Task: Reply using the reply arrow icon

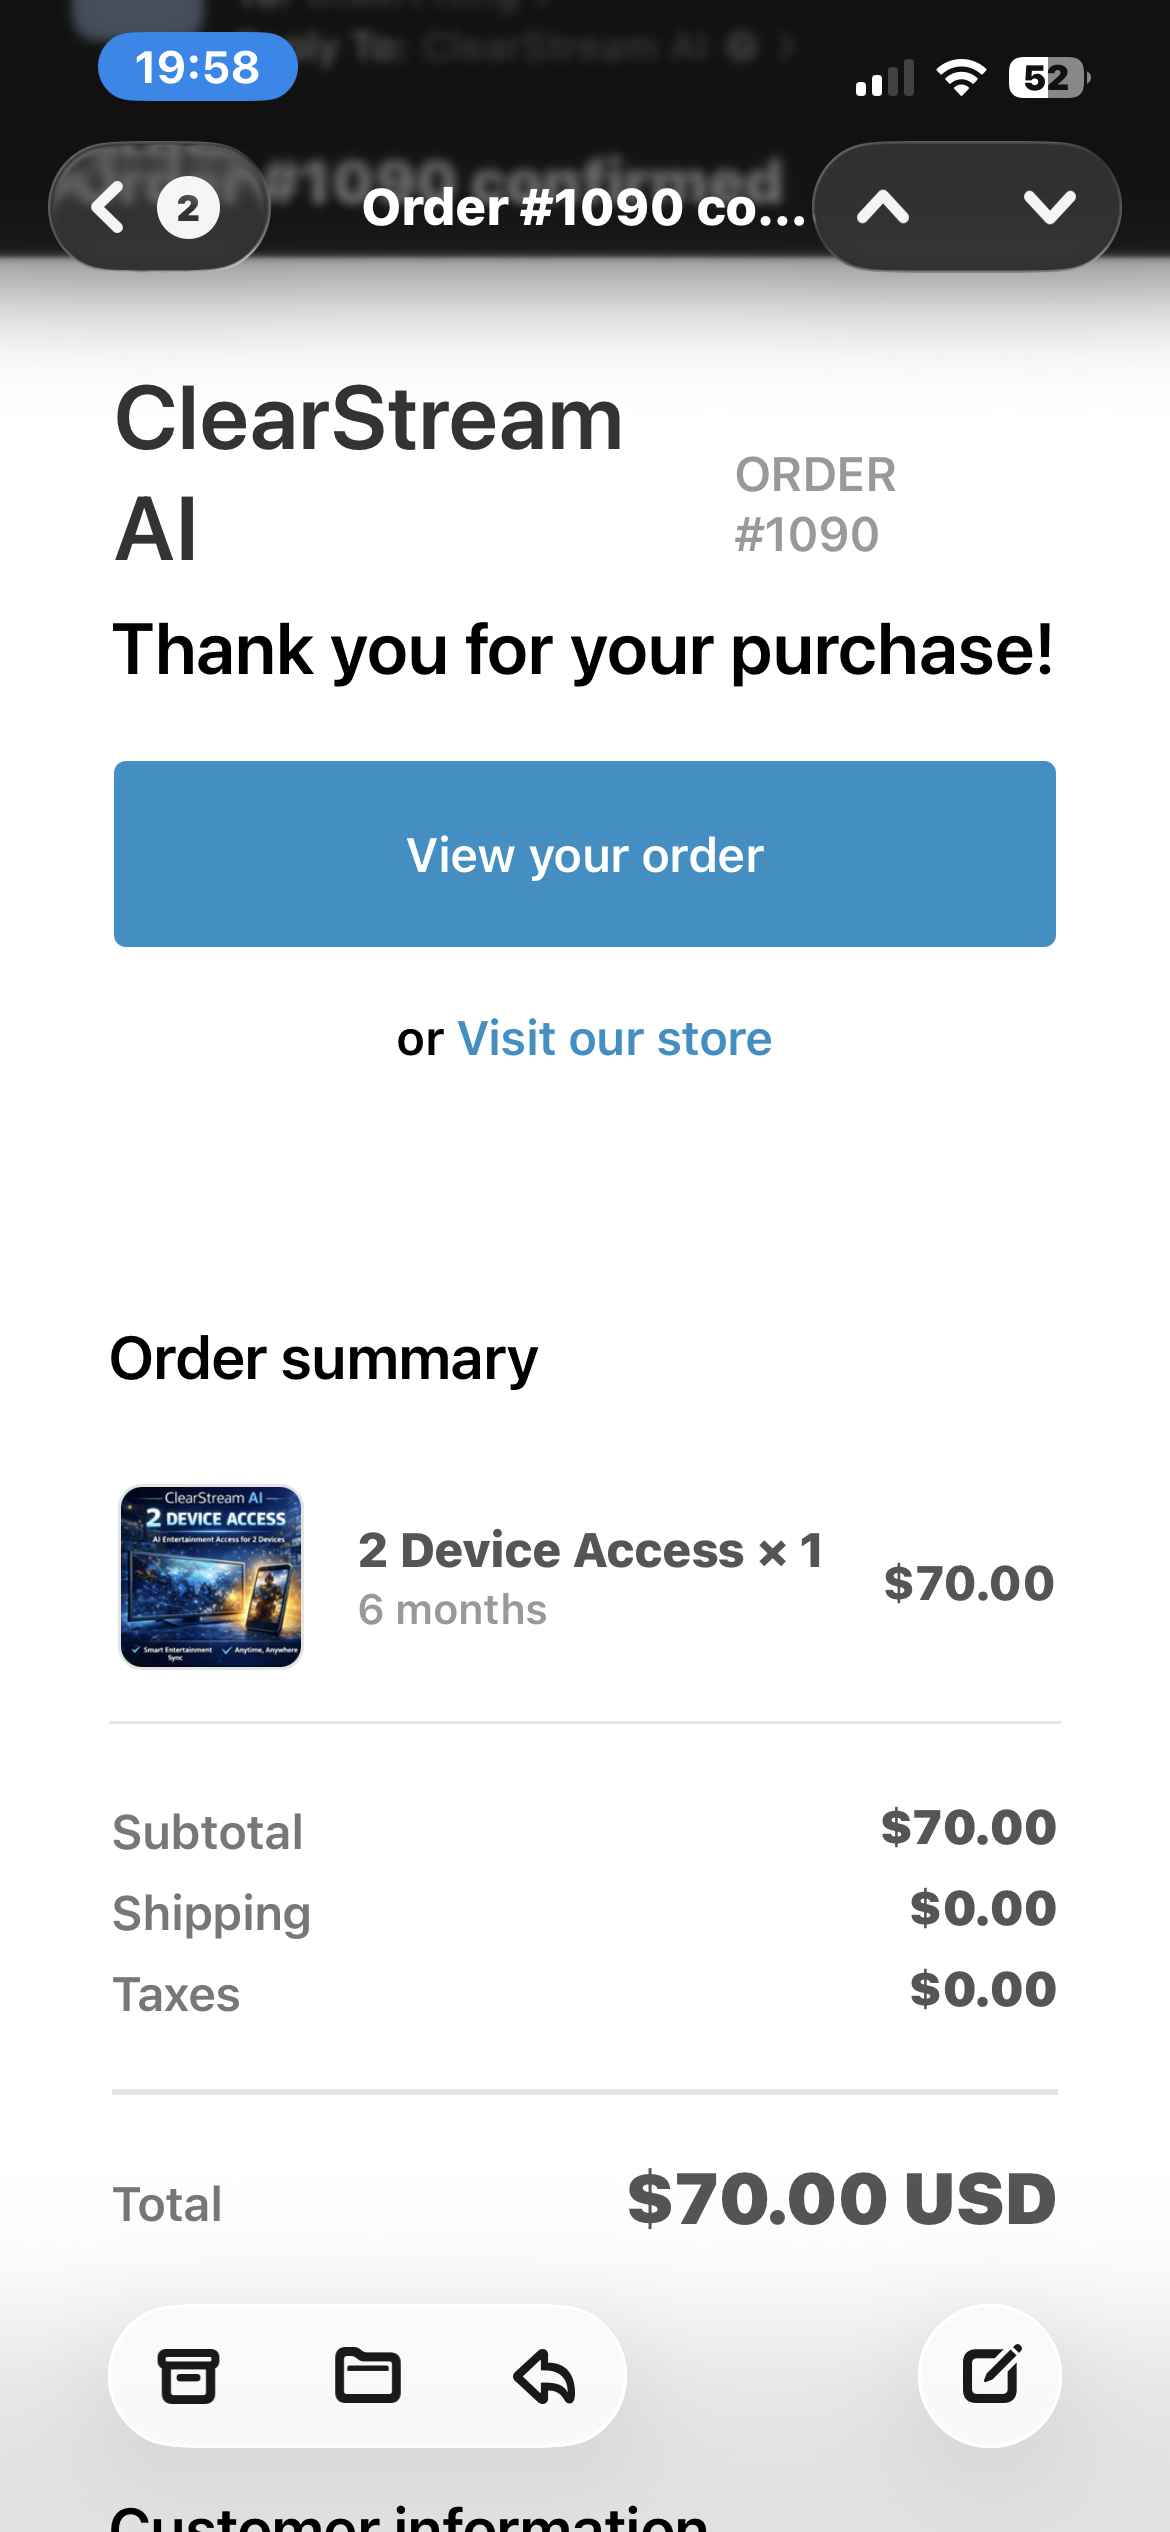Action: point(545,2376)
